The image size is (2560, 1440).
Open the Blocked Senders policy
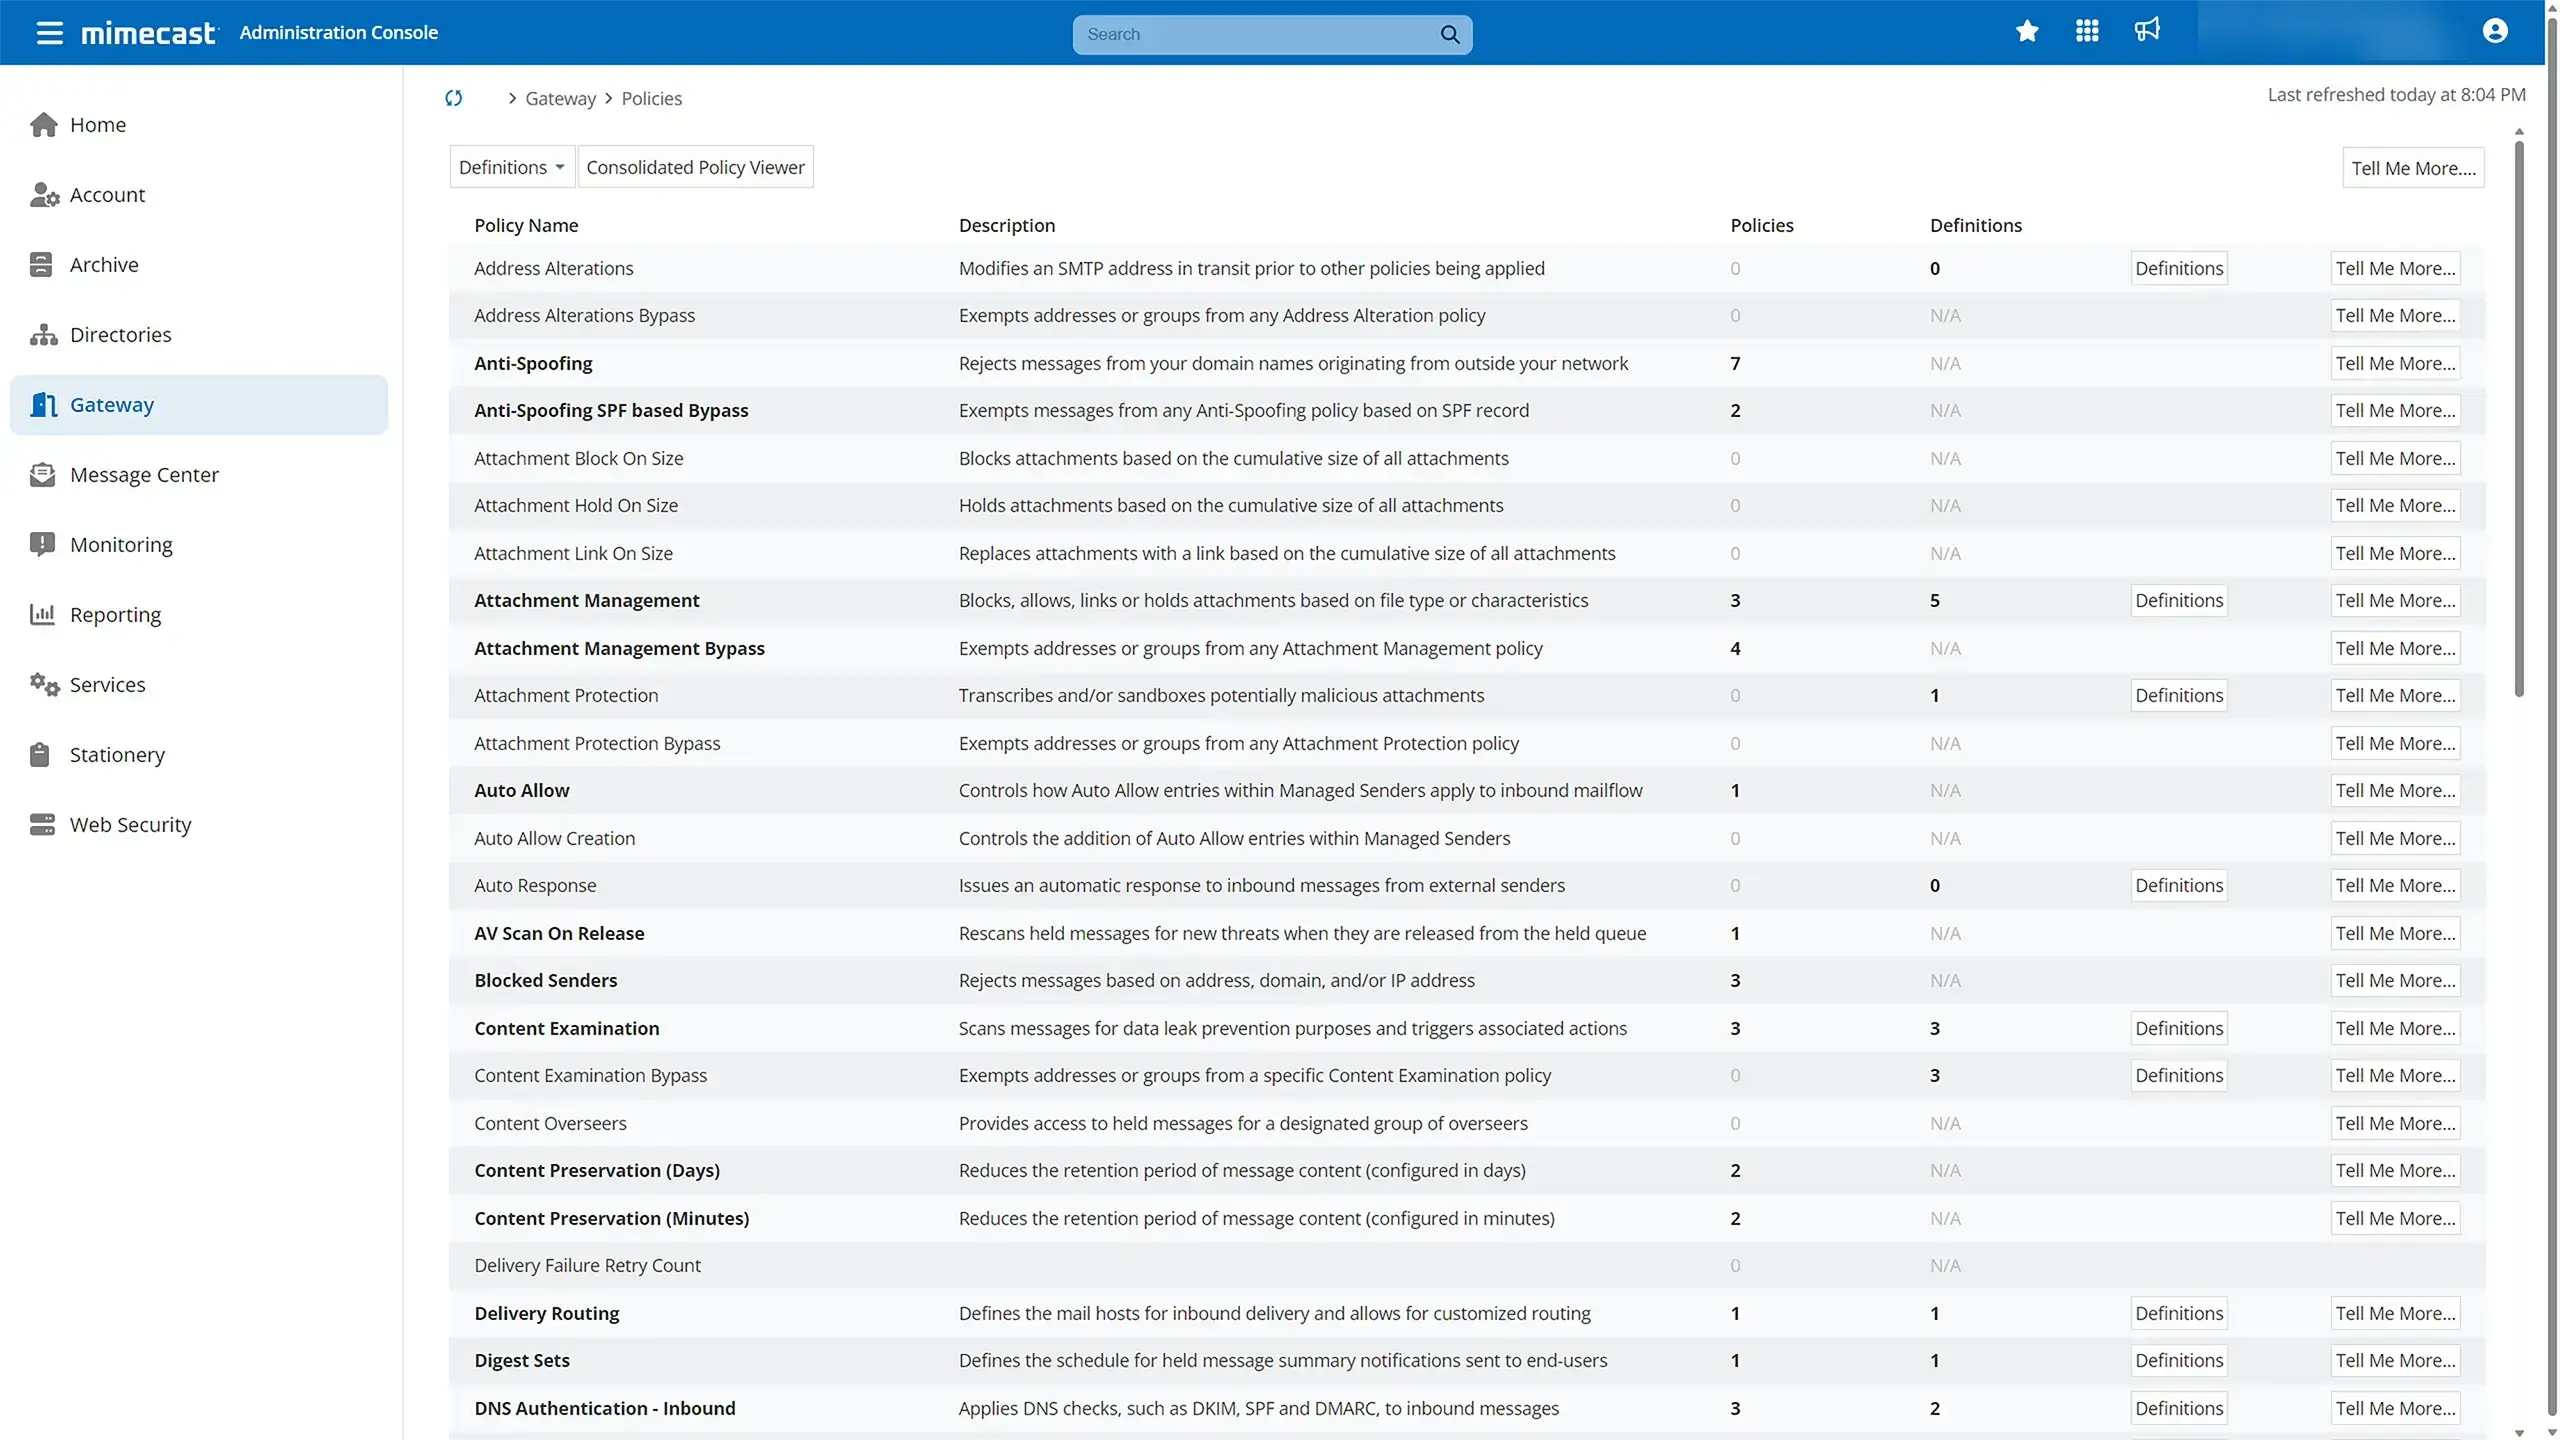(546, 980)
